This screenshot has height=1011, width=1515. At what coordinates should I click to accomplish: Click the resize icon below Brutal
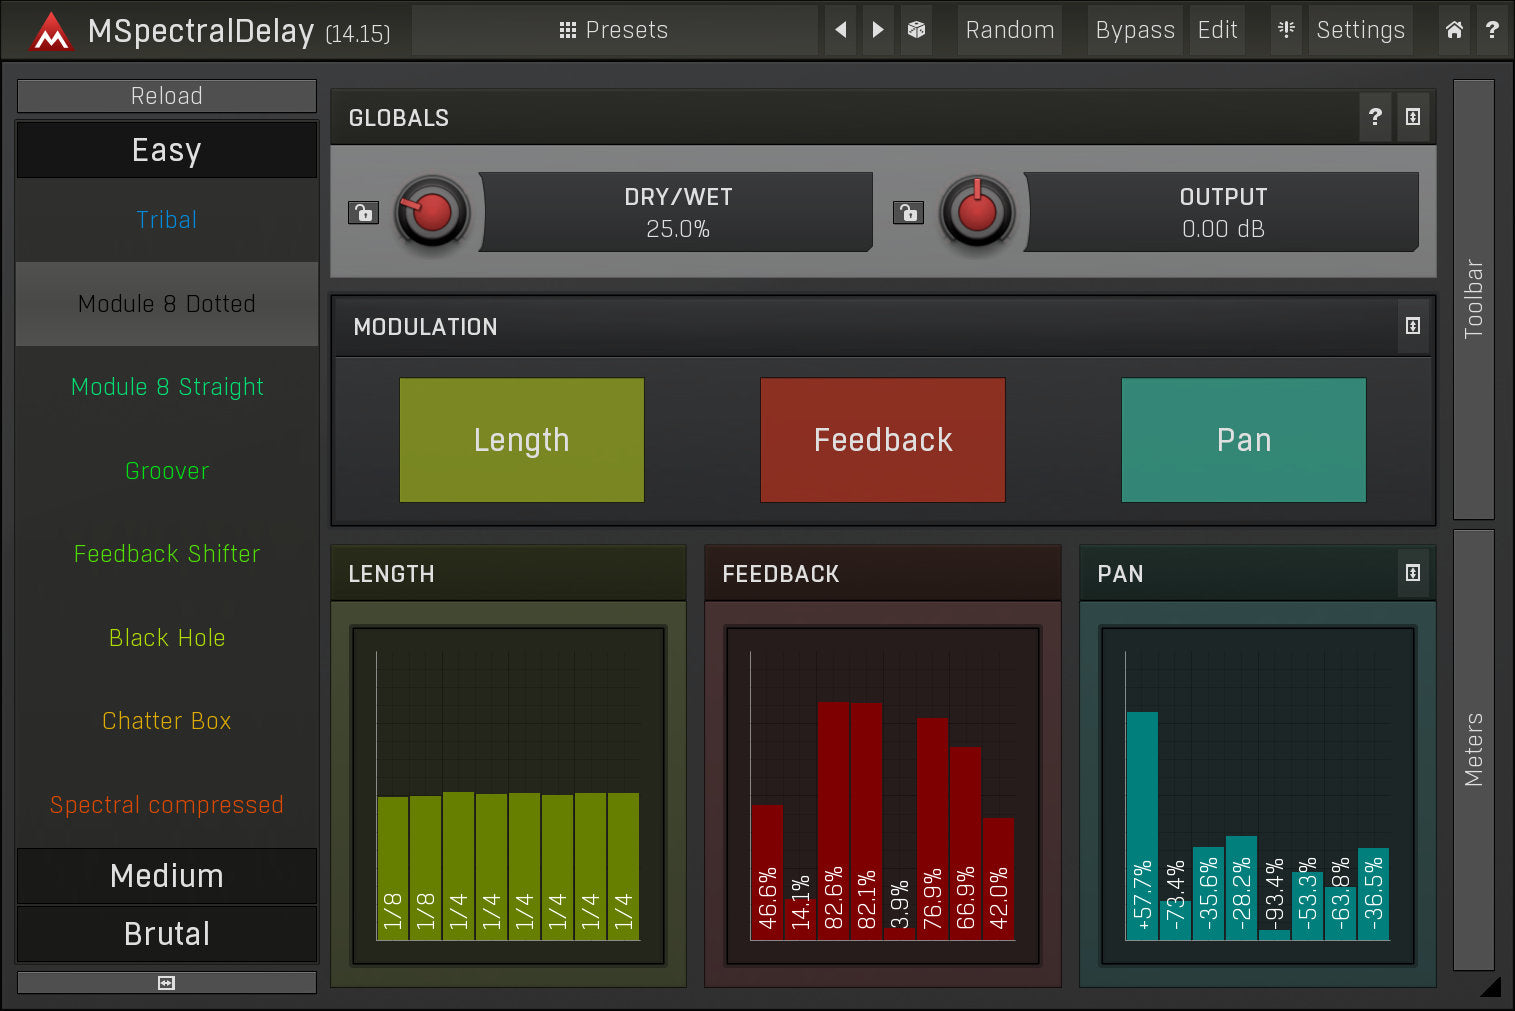tap(166, 983)
